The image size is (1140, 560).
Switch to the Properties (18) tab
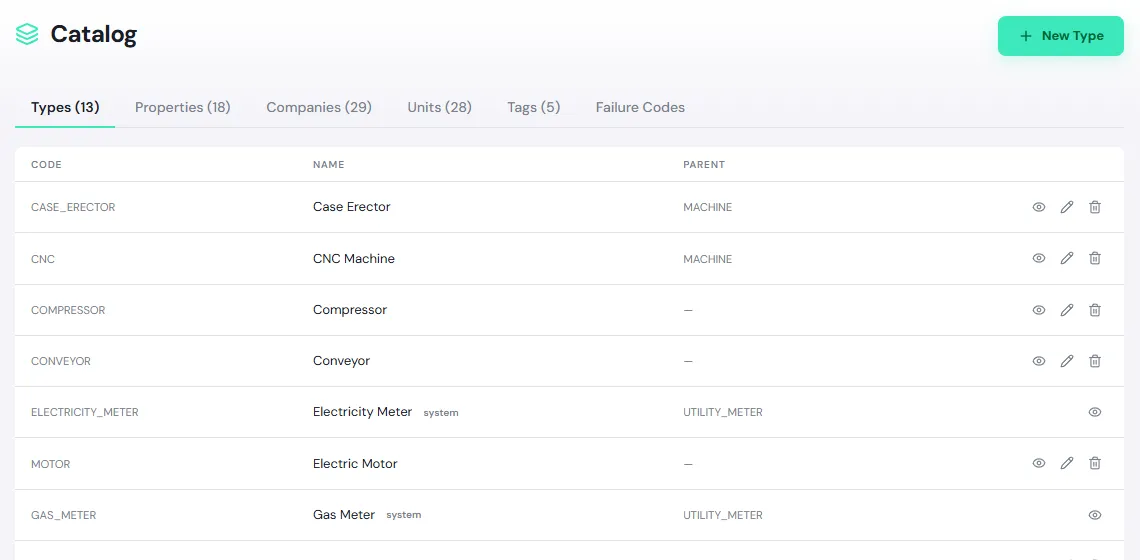[182, 108]
